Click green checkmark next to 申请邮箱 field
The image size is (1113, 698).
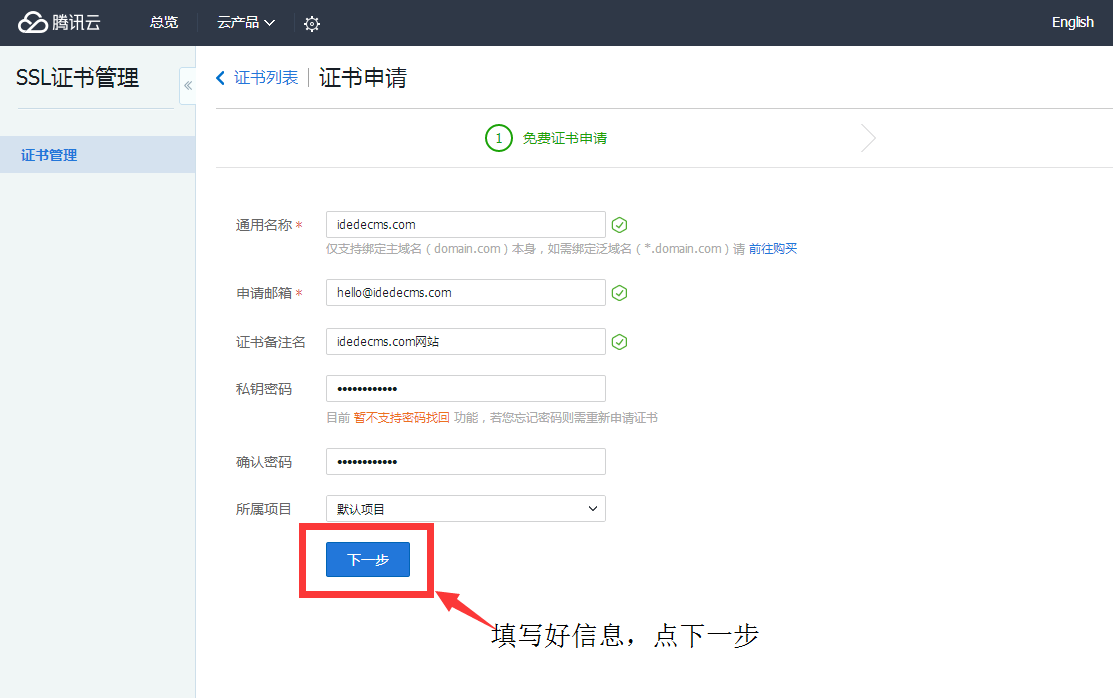pos(620,293)
